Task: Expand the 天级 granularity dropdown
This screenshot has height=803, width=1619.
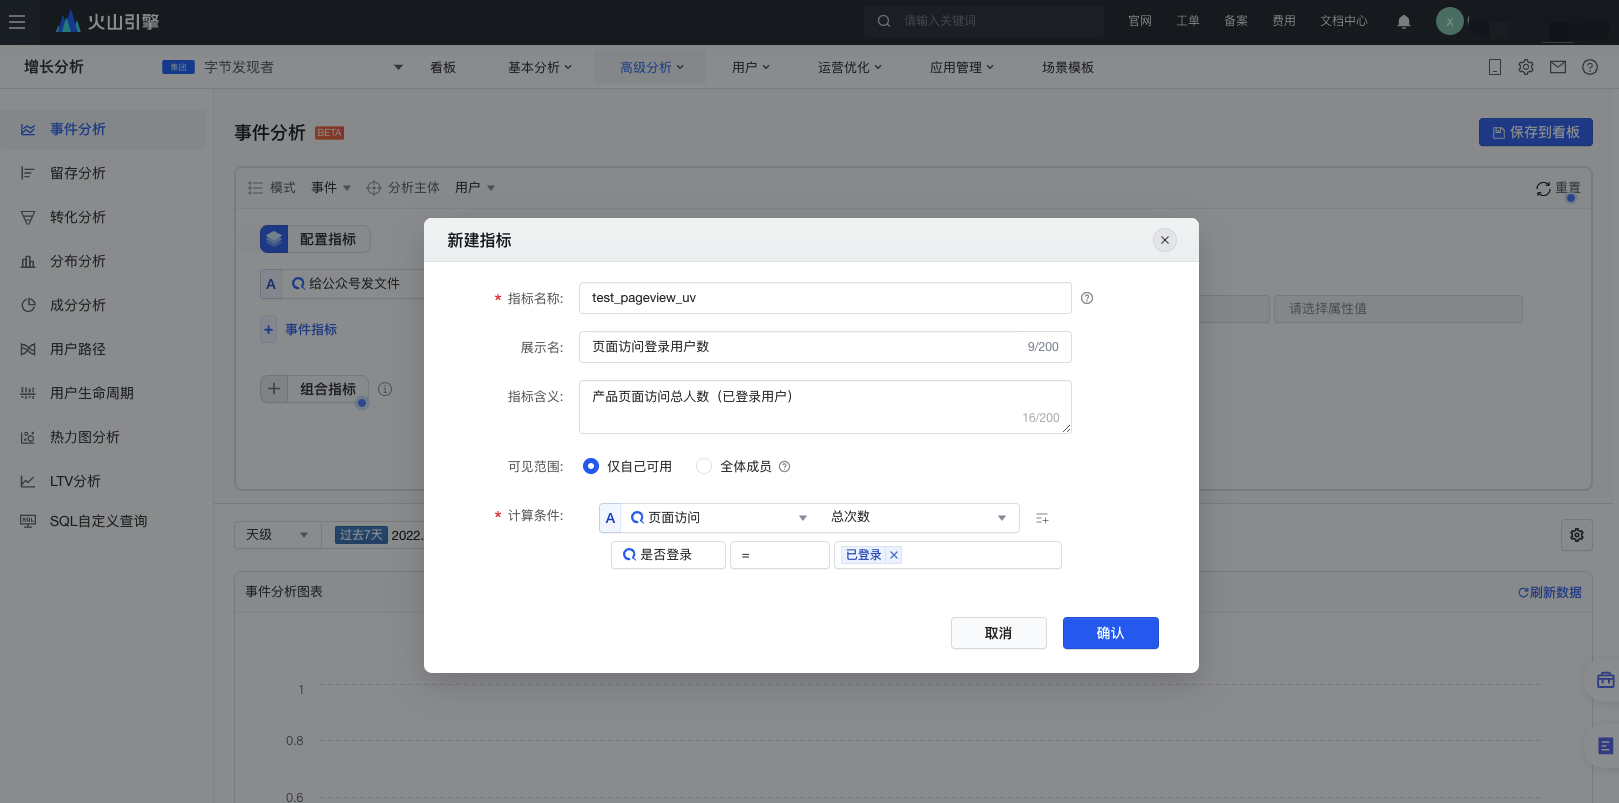Action: (278, 535)
